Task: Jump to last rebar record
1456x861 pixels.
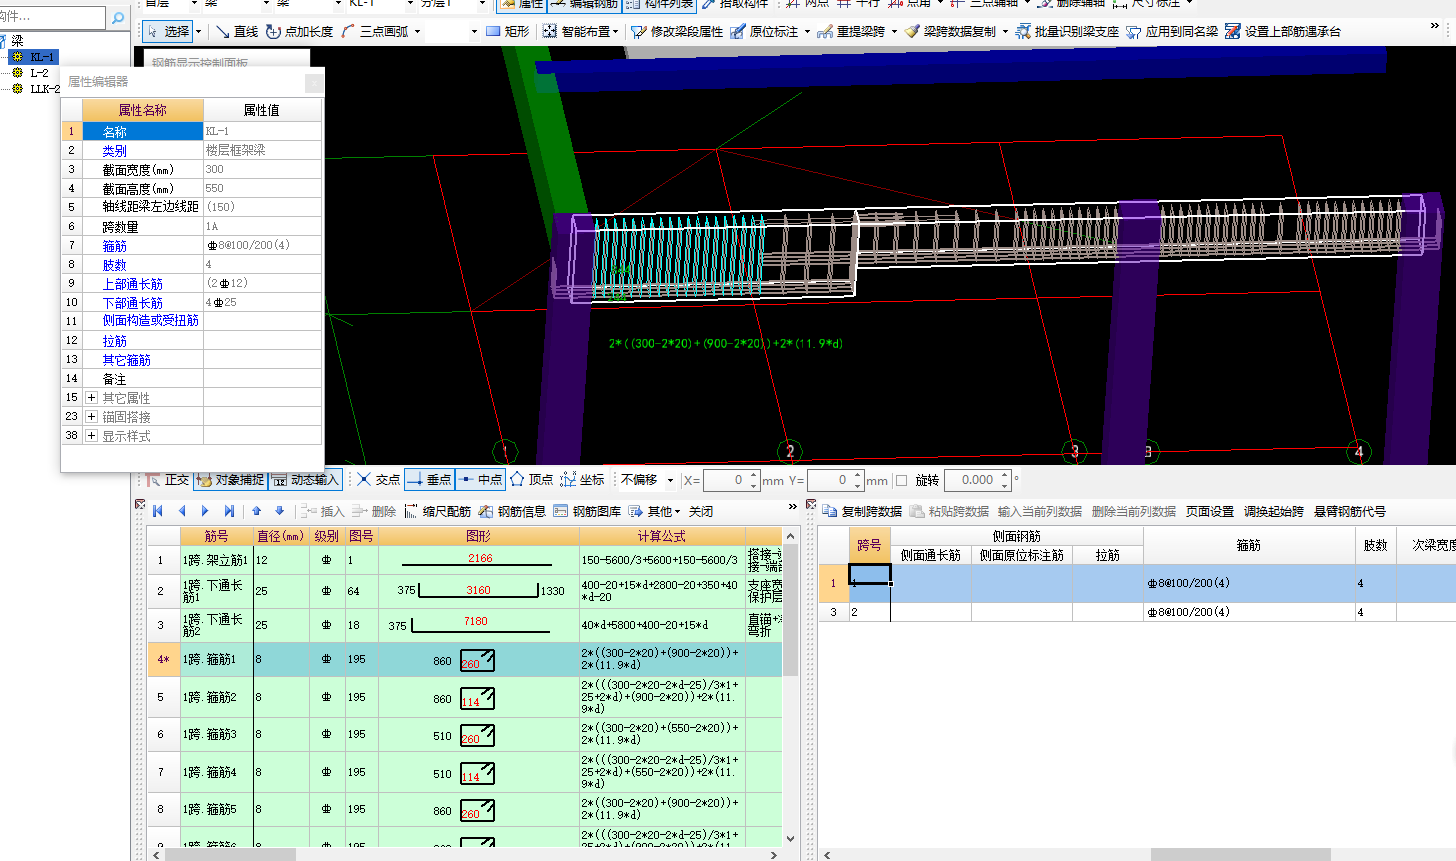Action: 229,511
